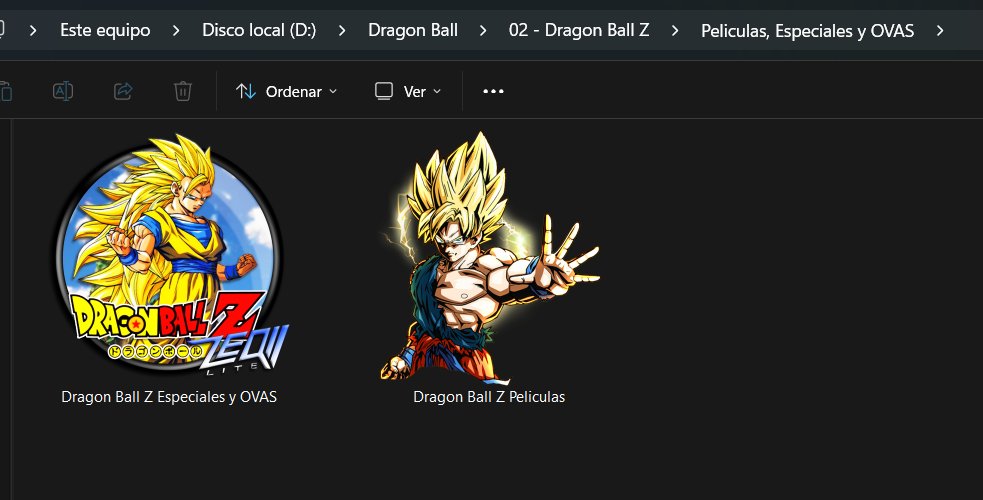
Task: Expand chevron after Disco local (D:)
Action: [x=342, y=30]
